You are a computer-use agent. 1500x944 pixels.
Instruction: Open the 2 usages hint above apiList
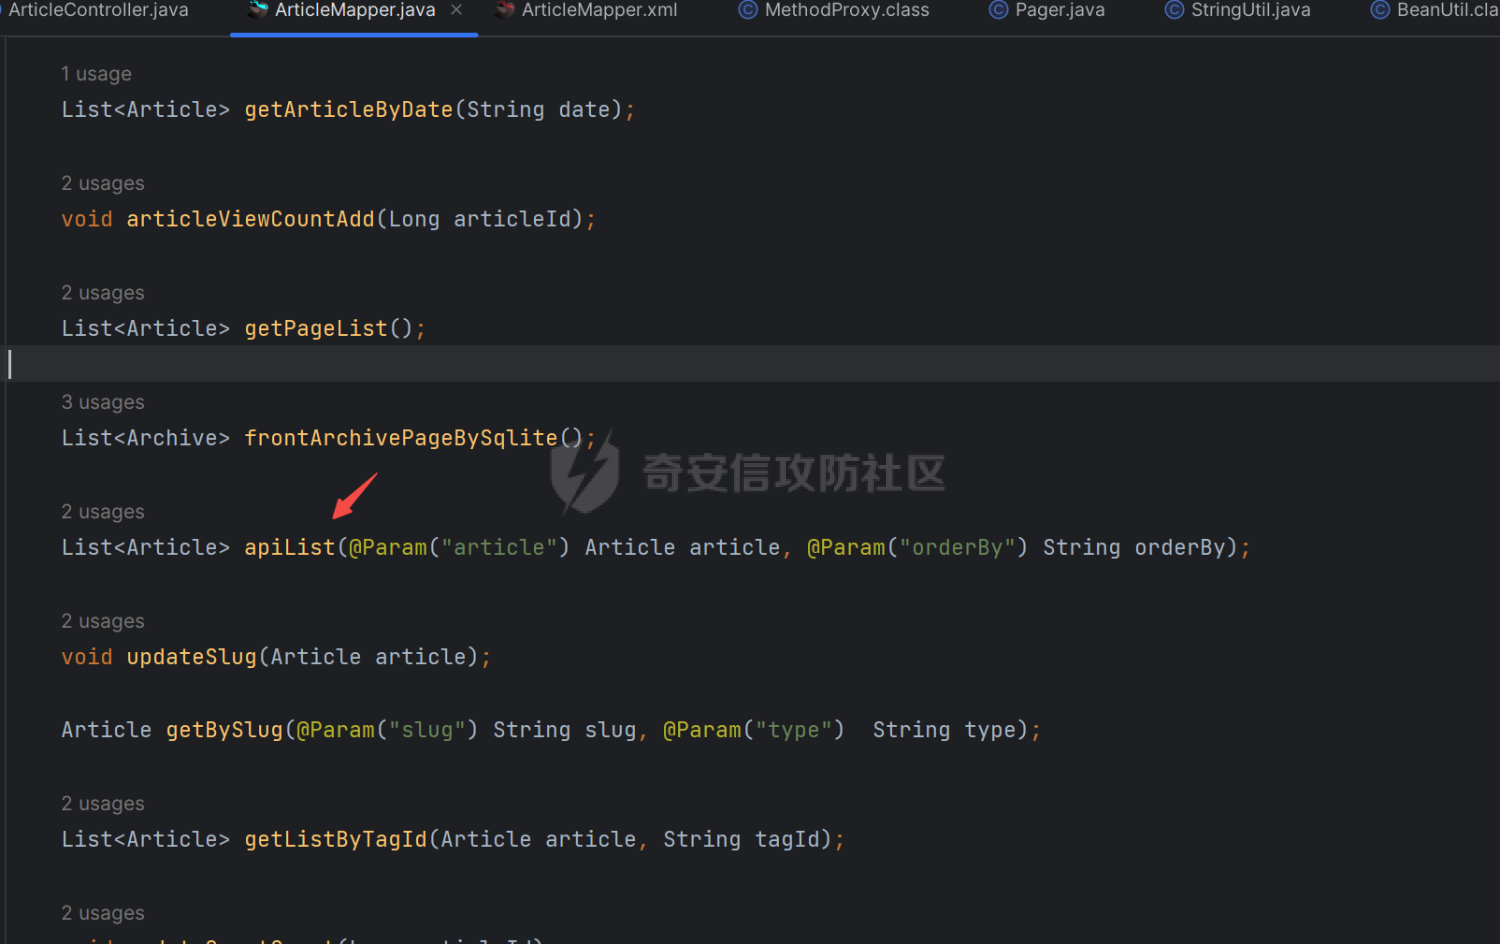pyautogui.click(x=103, y=512)
